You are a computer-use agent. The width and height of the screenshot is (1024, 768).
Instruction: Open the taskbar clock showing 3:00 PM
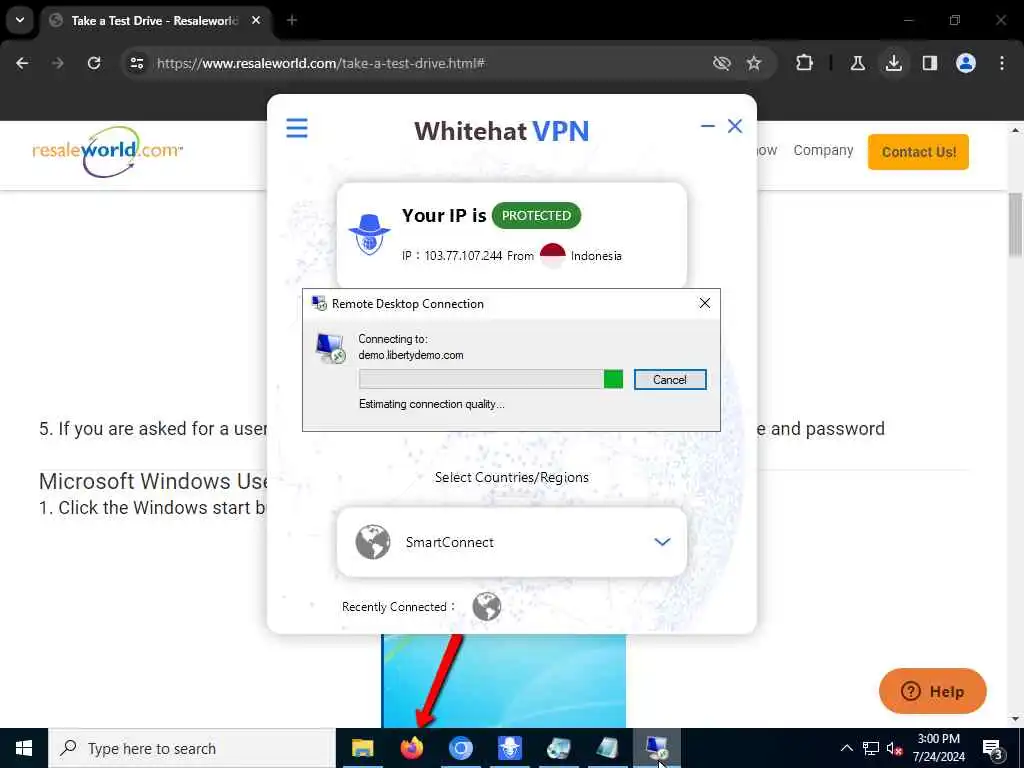click(x=938, y=748)
